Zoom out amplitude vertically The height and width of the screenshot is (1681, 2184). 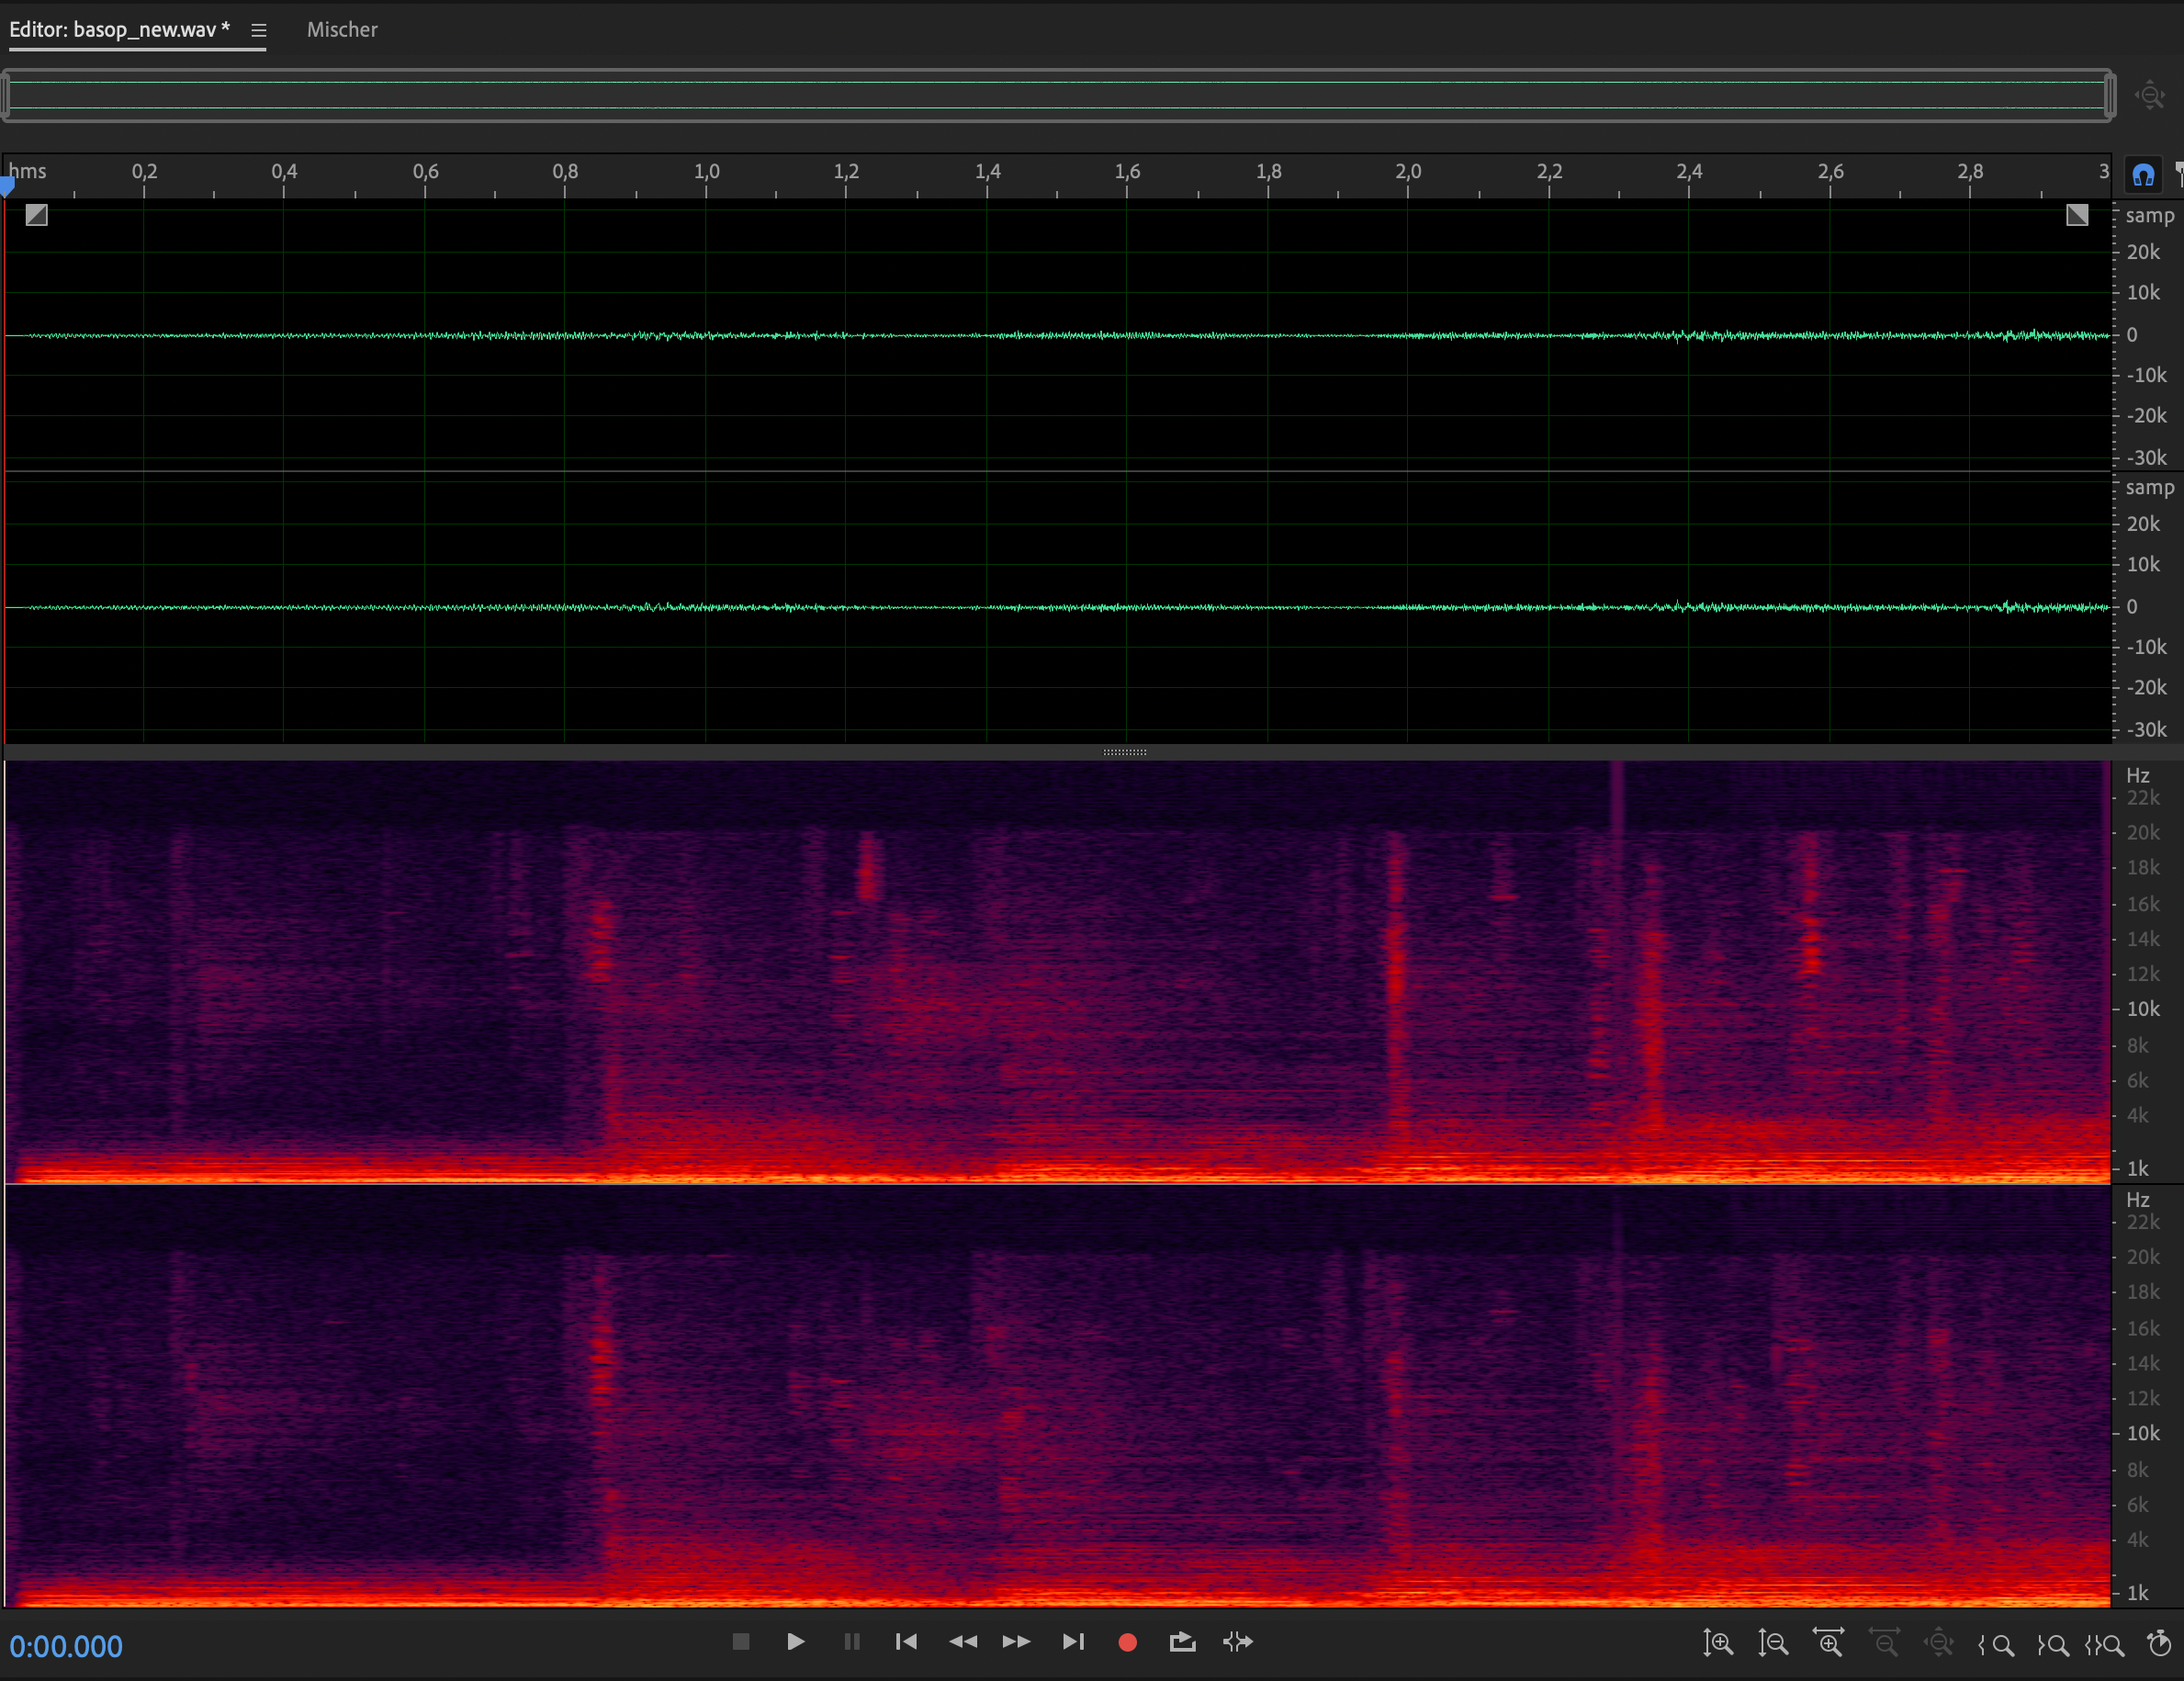click(x=1772, y=1643)
